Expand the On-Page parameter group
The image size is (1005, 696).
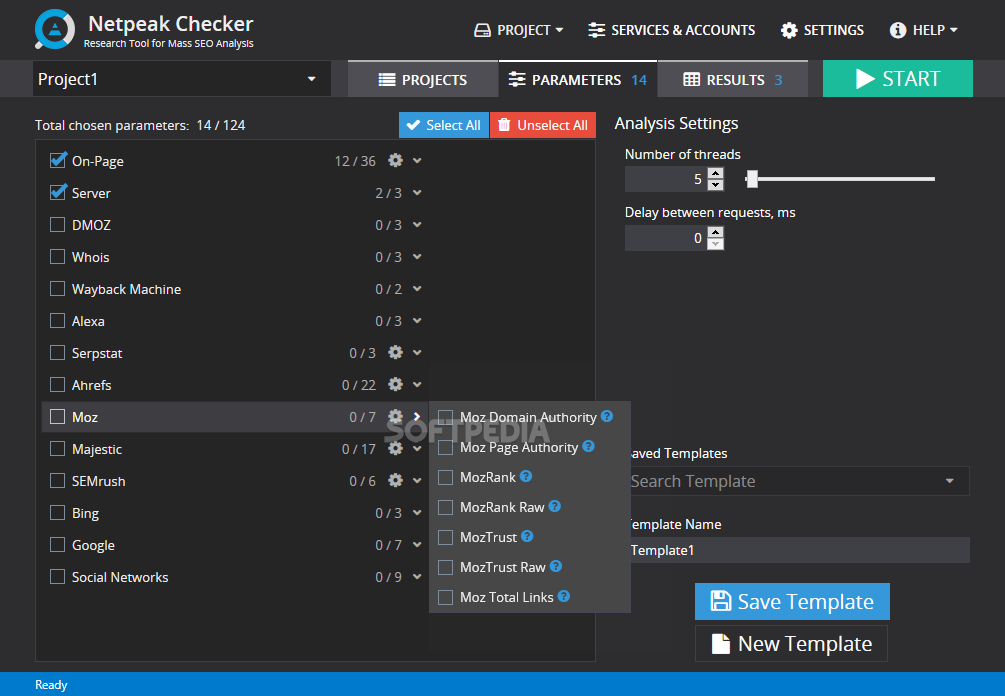pos(417,160)
